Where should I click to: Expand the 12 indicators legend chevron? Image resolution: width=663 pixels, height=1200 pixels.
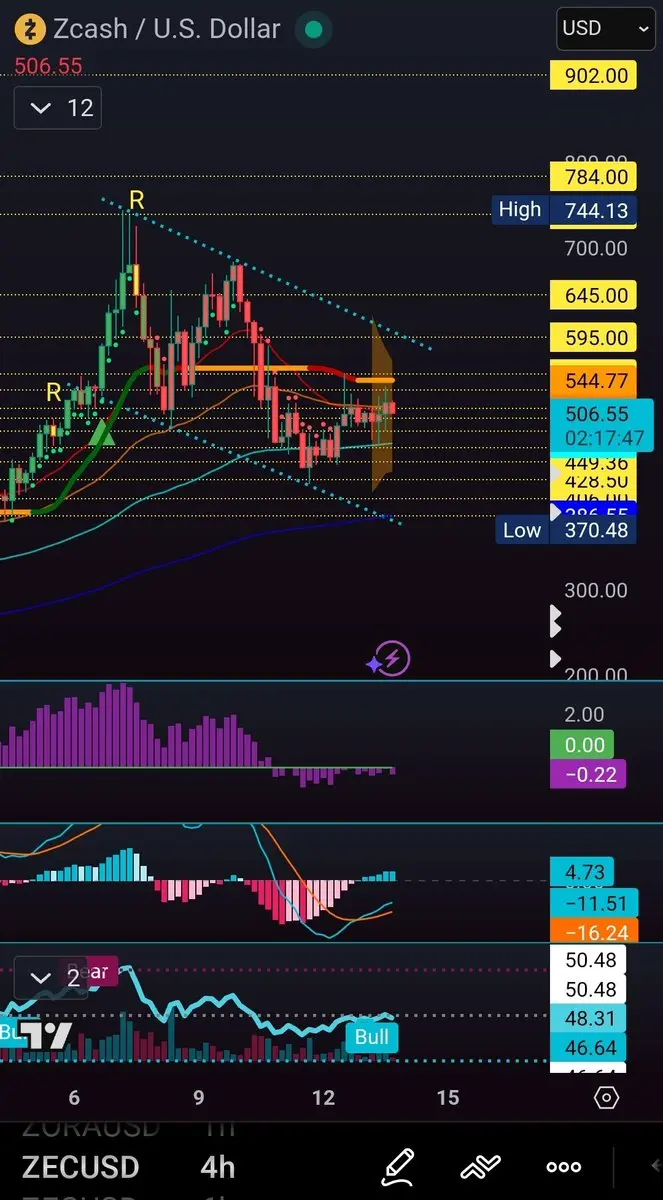[41, 108]
